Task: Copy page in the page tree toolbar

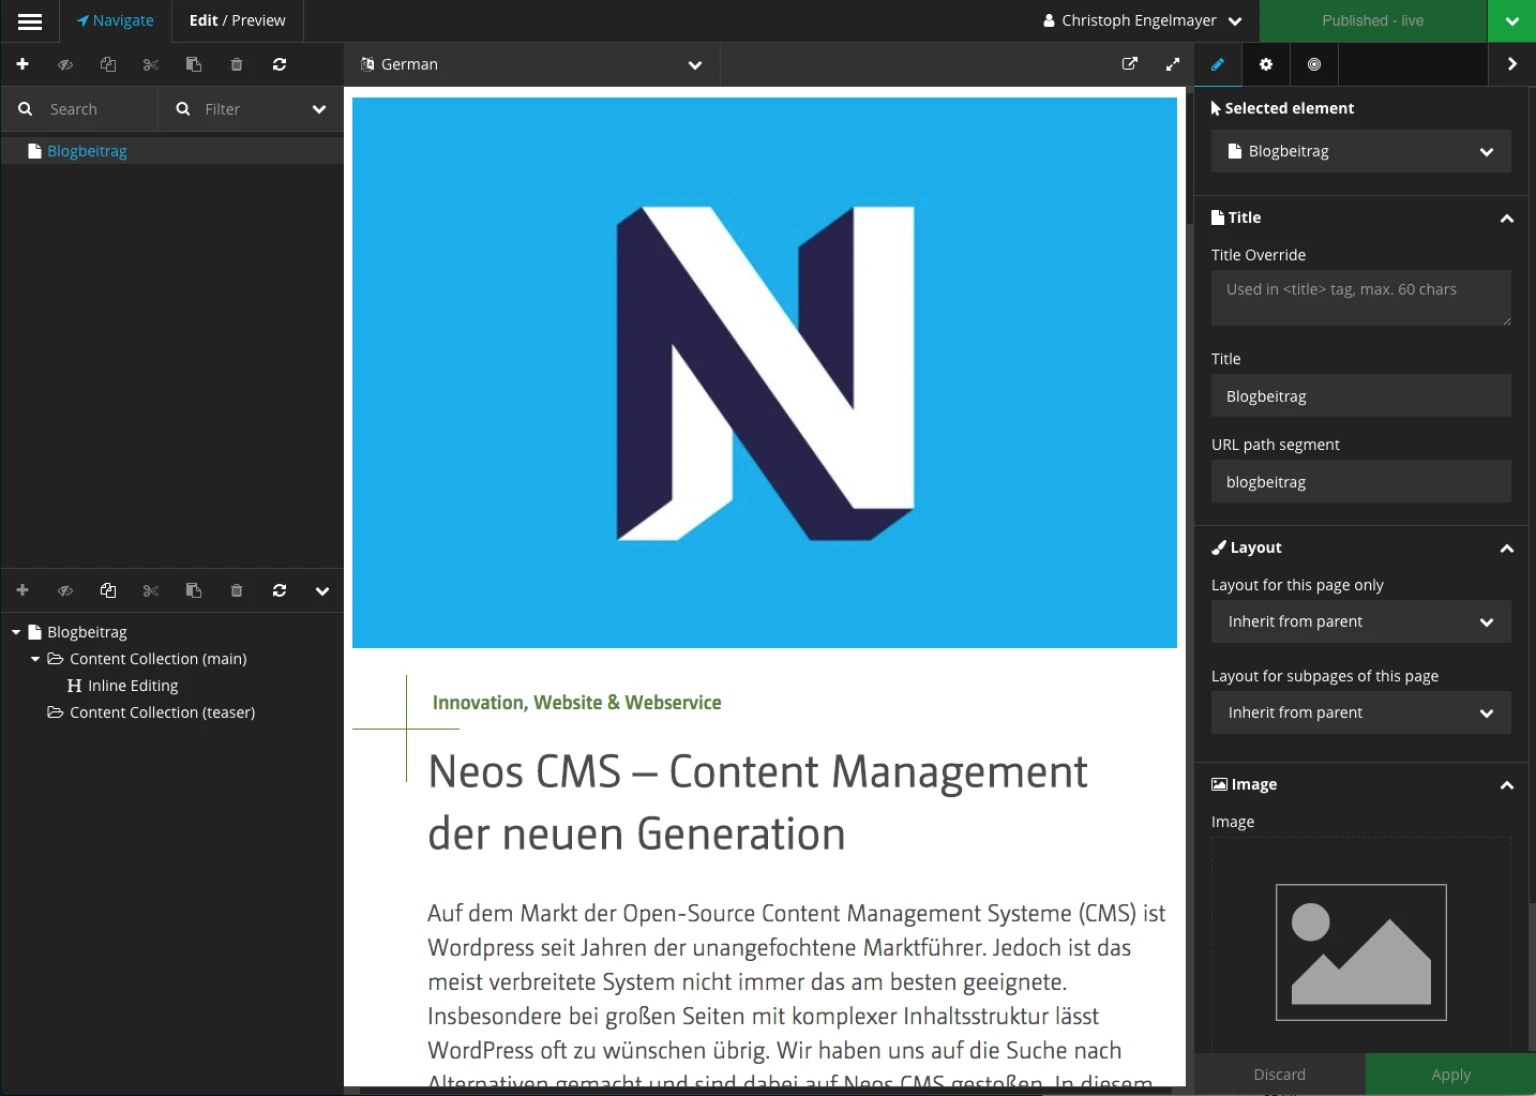Action: (x=108, y=64)
